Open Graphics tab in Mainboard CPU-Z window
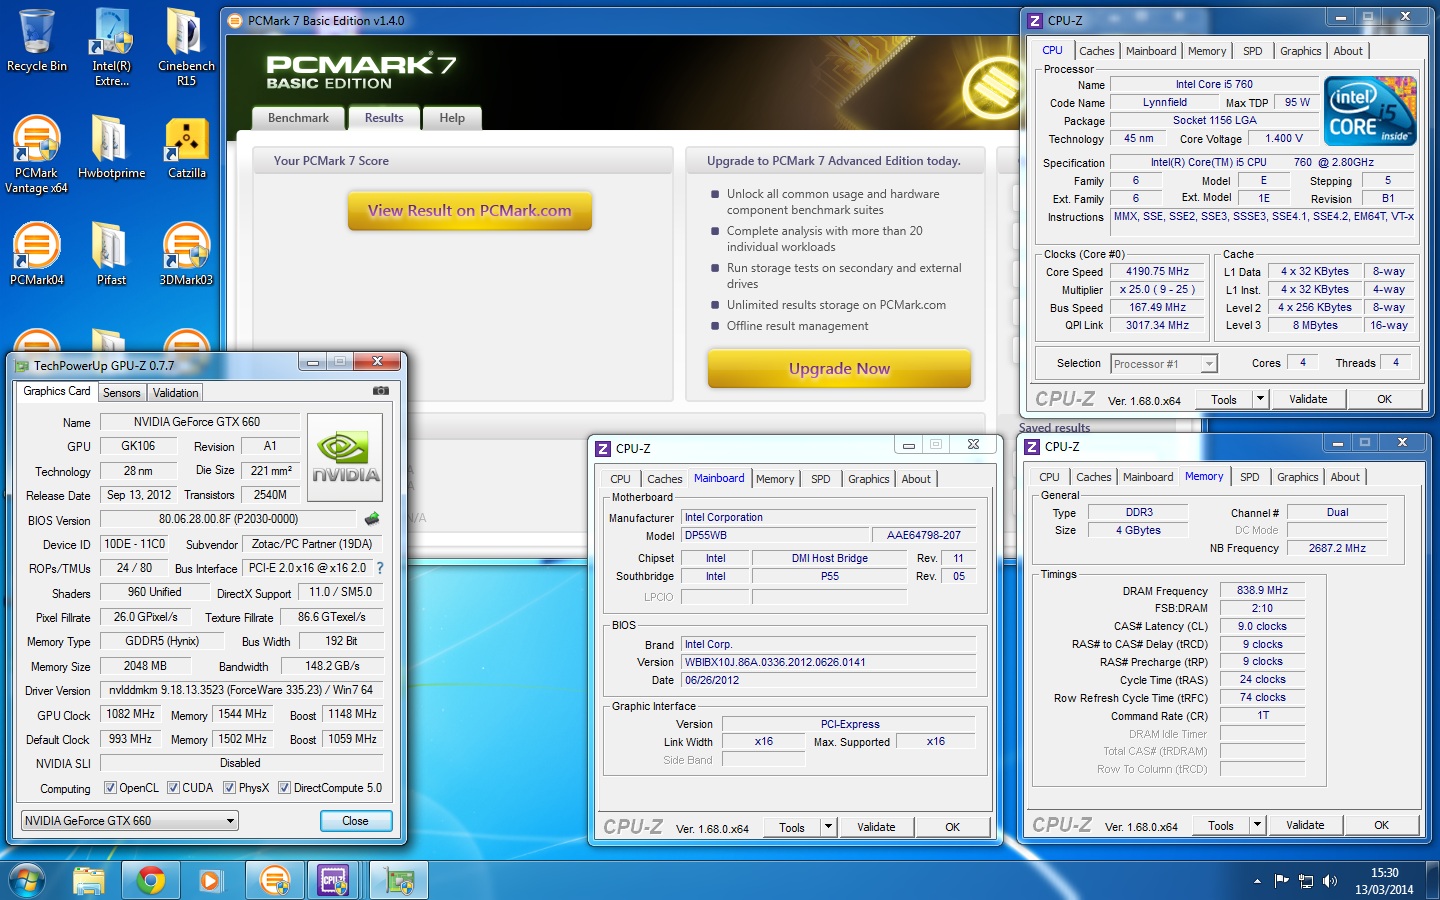The image size is (1440, 900). click(x=869, y=479)
